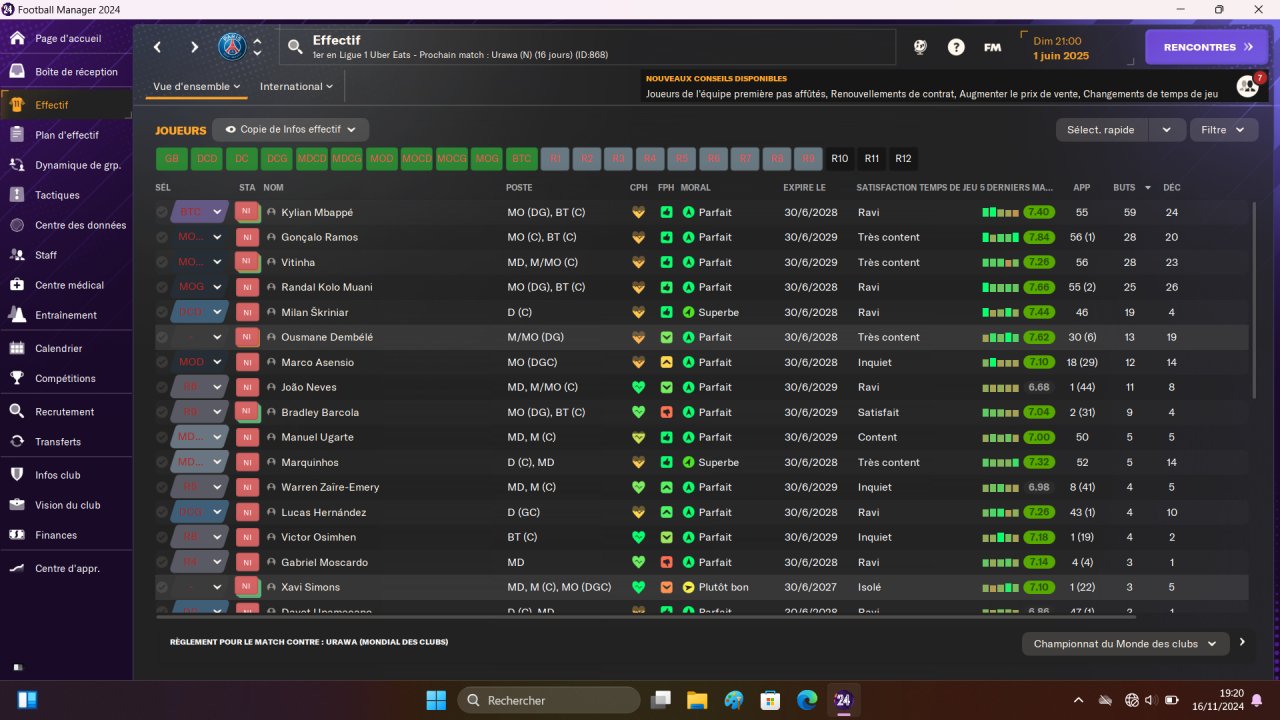
Task: Select the Randal Kolo Muani checkbox
Action: pyautogui.click(x=162, y=287)
